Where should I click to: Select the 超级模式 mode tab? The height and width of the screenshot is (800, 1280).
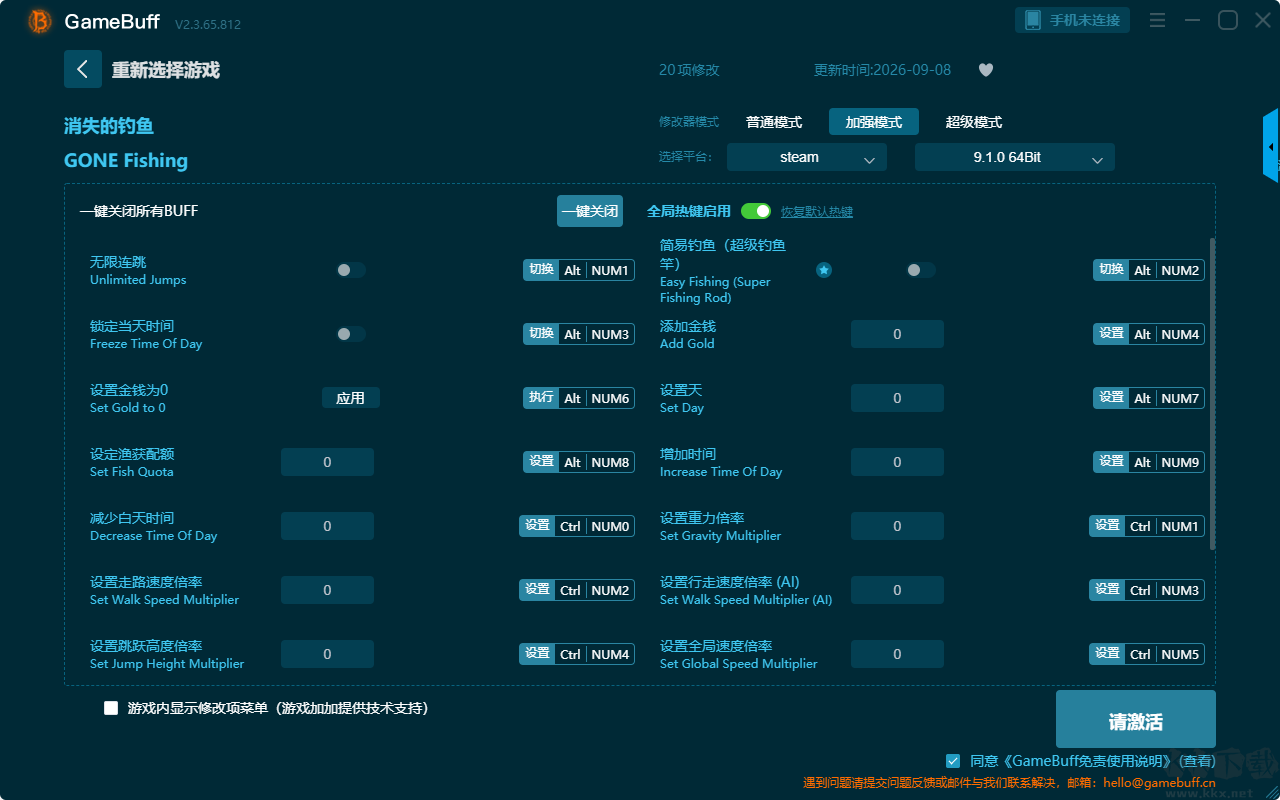click(974, 122)
